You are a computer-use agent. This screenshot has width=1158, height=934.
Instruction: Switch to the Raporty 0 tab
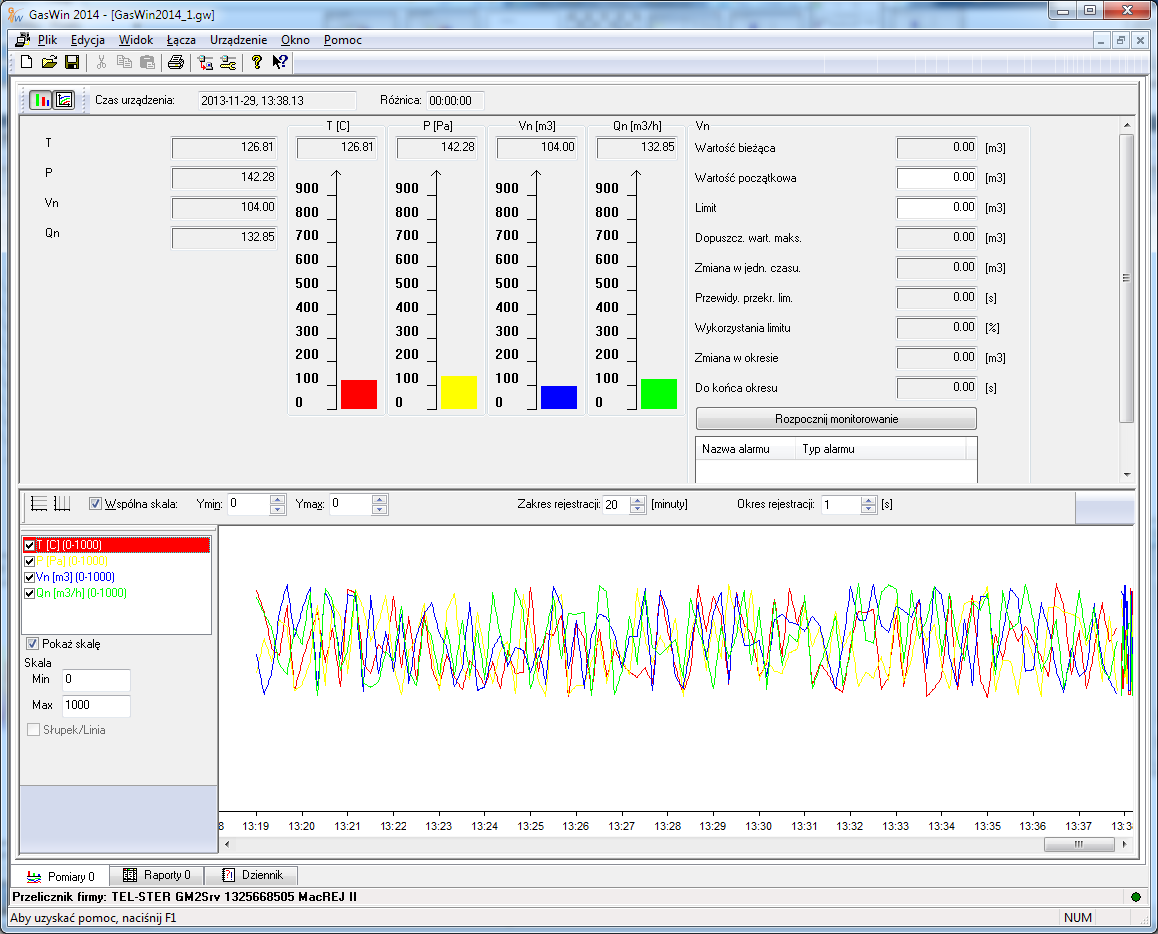coord(157,875)
